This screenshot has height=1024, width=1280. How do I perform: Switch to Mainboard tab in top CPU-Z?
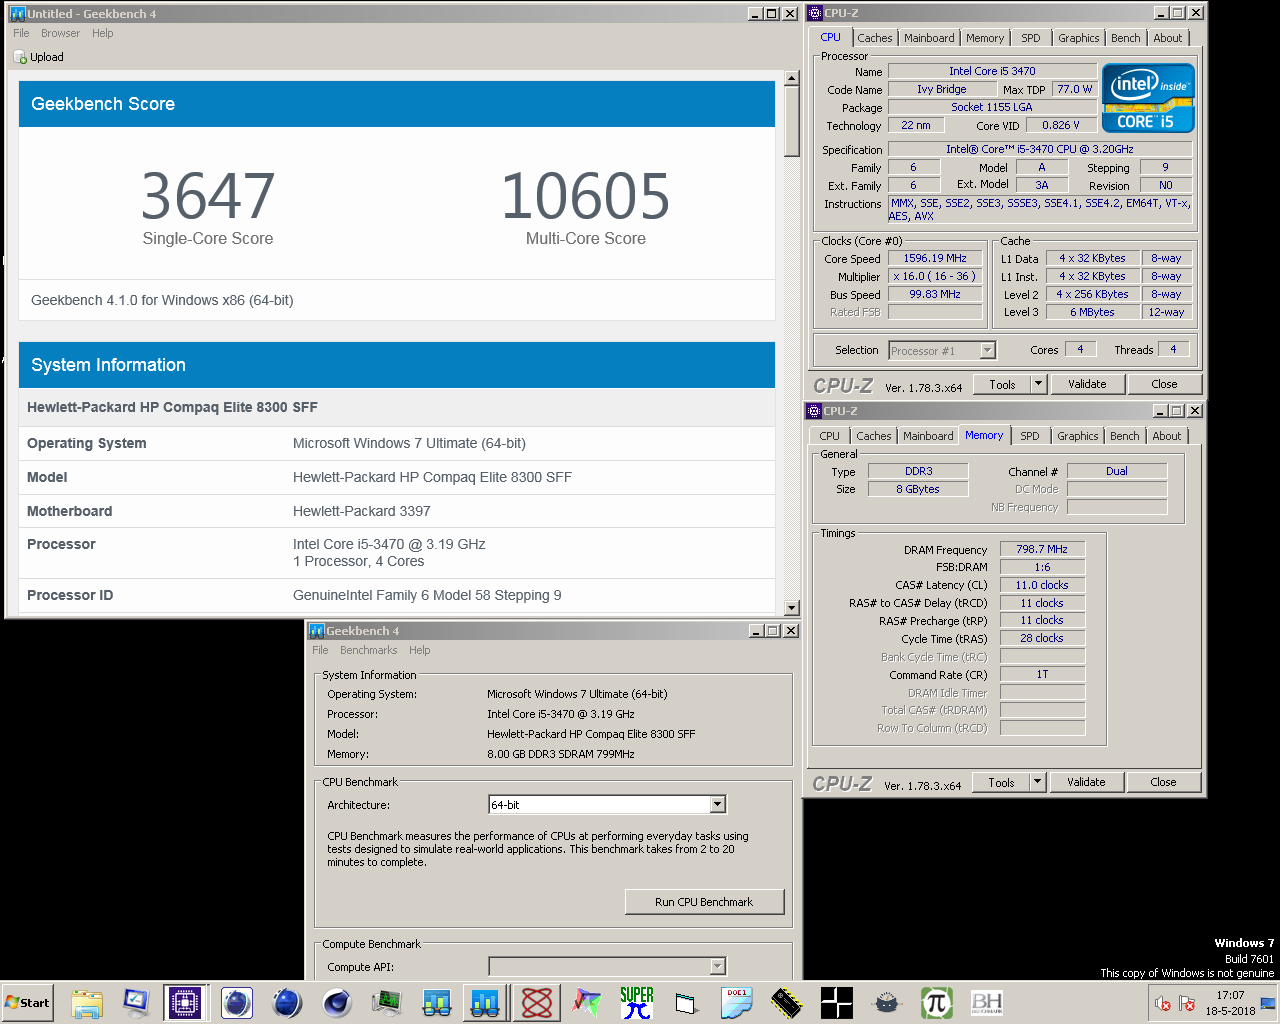929,38
